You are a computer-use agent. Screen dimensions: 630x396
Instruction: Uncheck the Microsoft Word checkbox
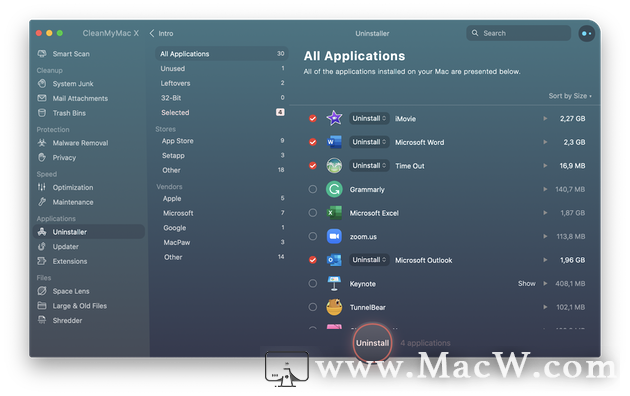pos(313,142)
